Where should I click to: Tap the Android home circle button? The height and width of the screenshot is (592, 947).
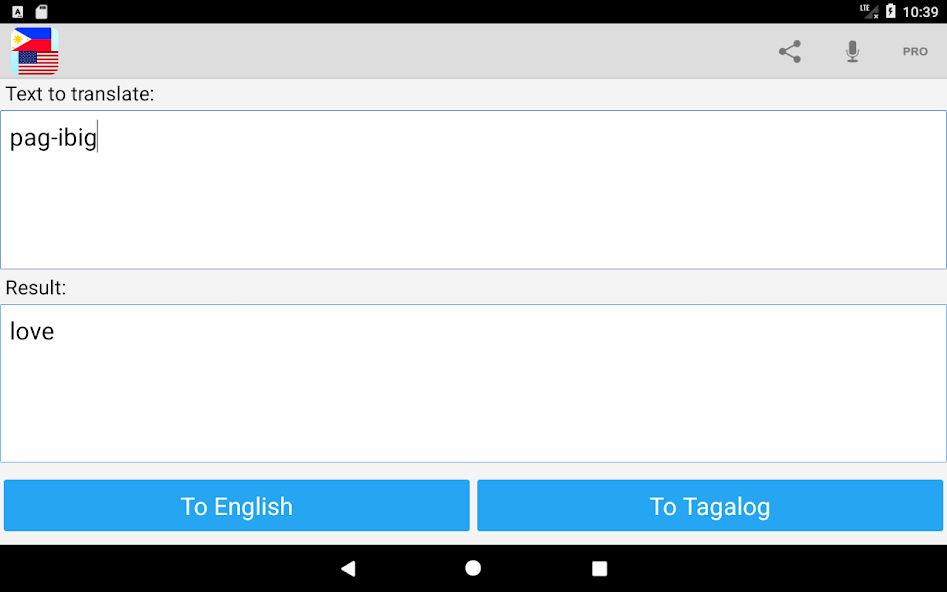coord(473,568)
